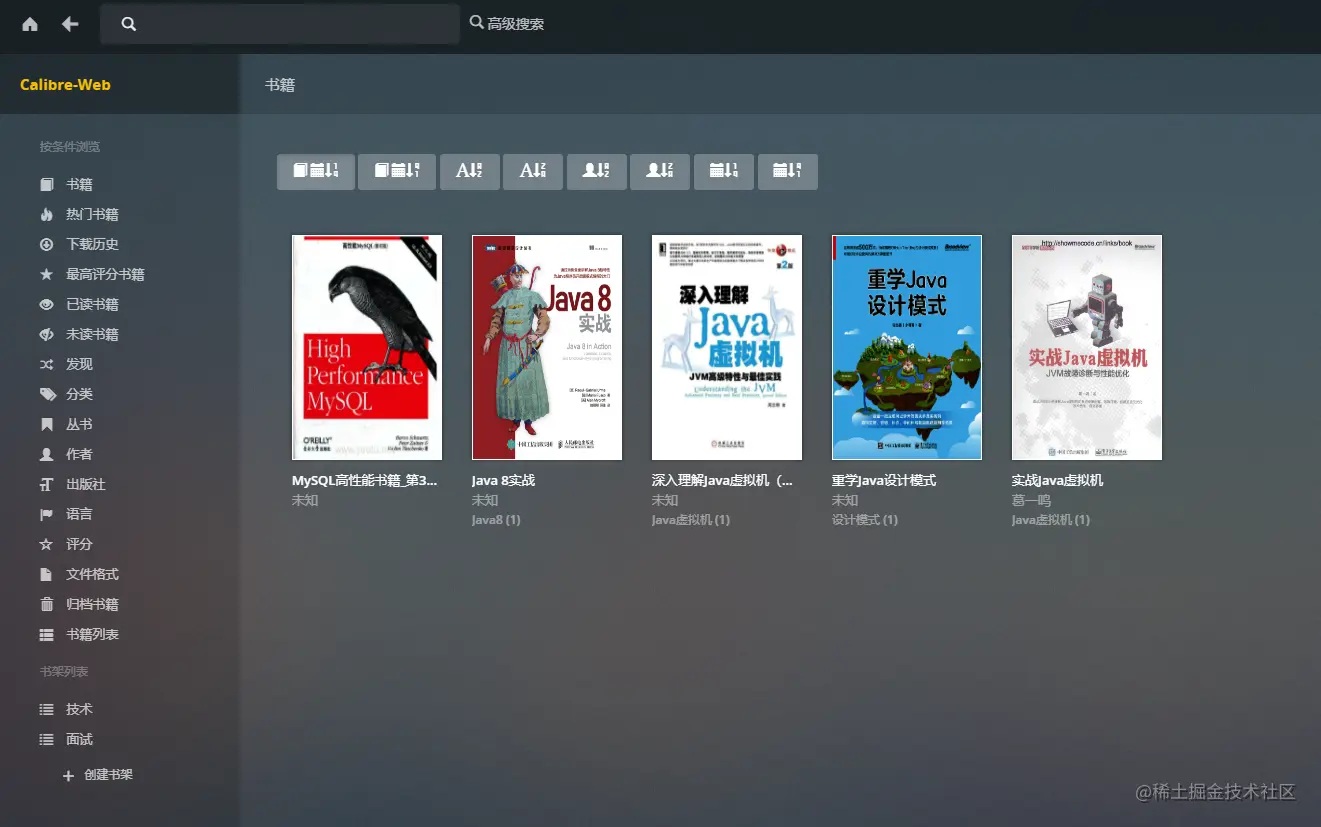Open 重学Java设计模式 book cover

pos(907,347)
